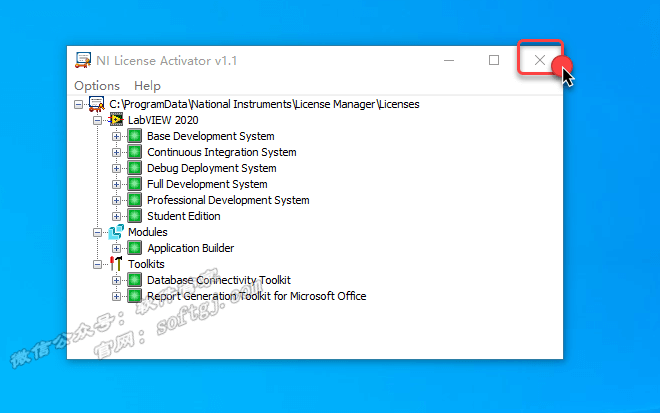Collapse the Toolkits node
The width and height of the screenshot is (660, 413).
(97, 264)
